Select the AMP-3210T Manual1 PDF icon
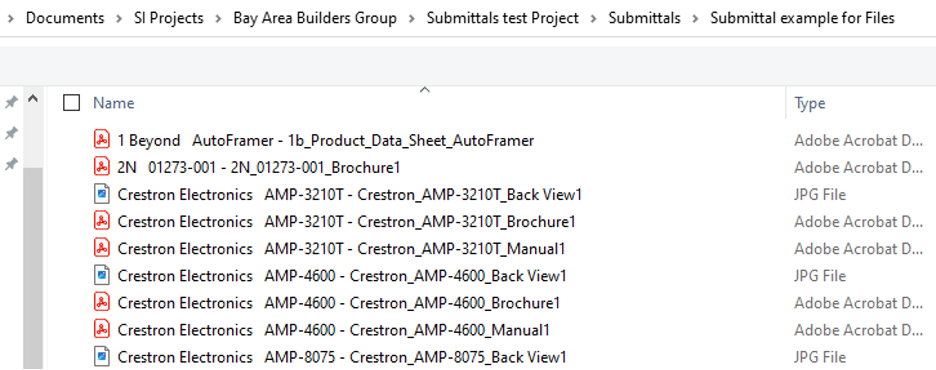Screen dimensions: 936x370 (102, 248)
